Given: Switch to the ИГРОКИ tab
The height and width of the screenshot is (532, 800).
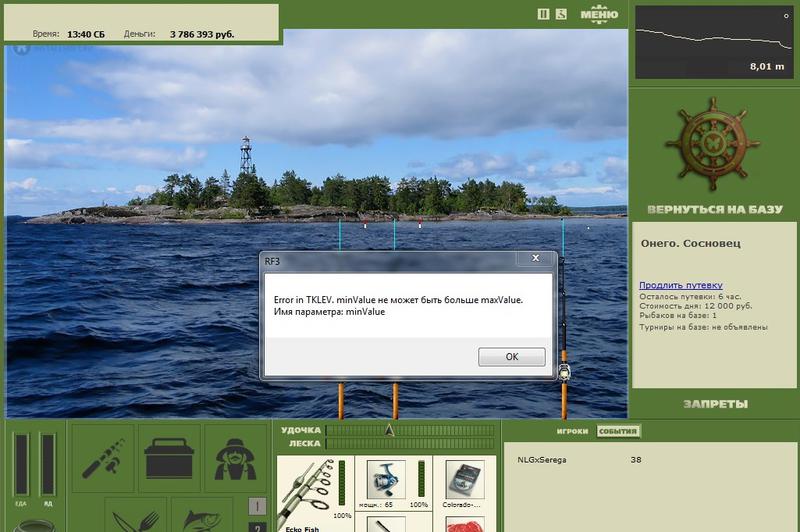Looking at the screenshot, I should point(572,431).
